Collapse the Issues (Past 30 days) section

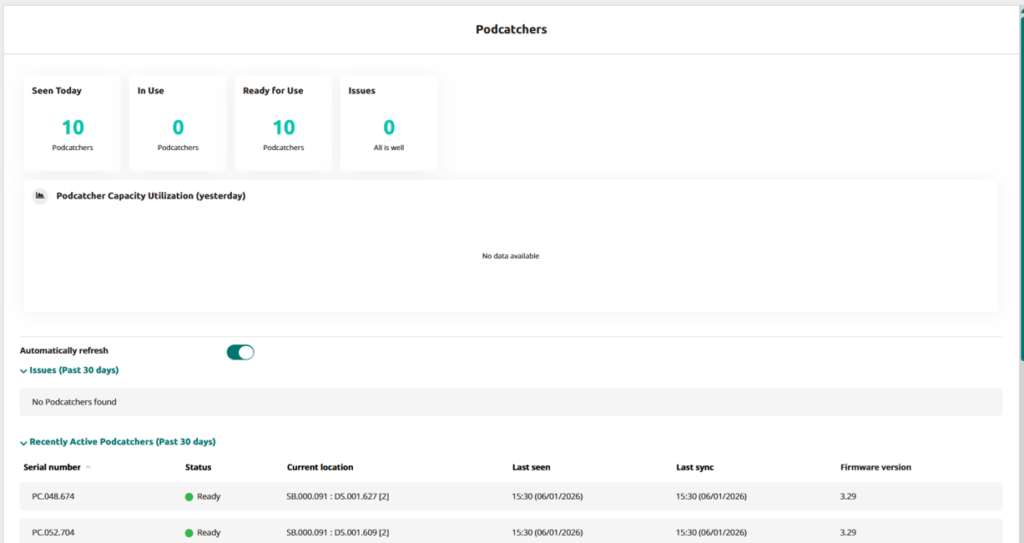click(24, 370)
